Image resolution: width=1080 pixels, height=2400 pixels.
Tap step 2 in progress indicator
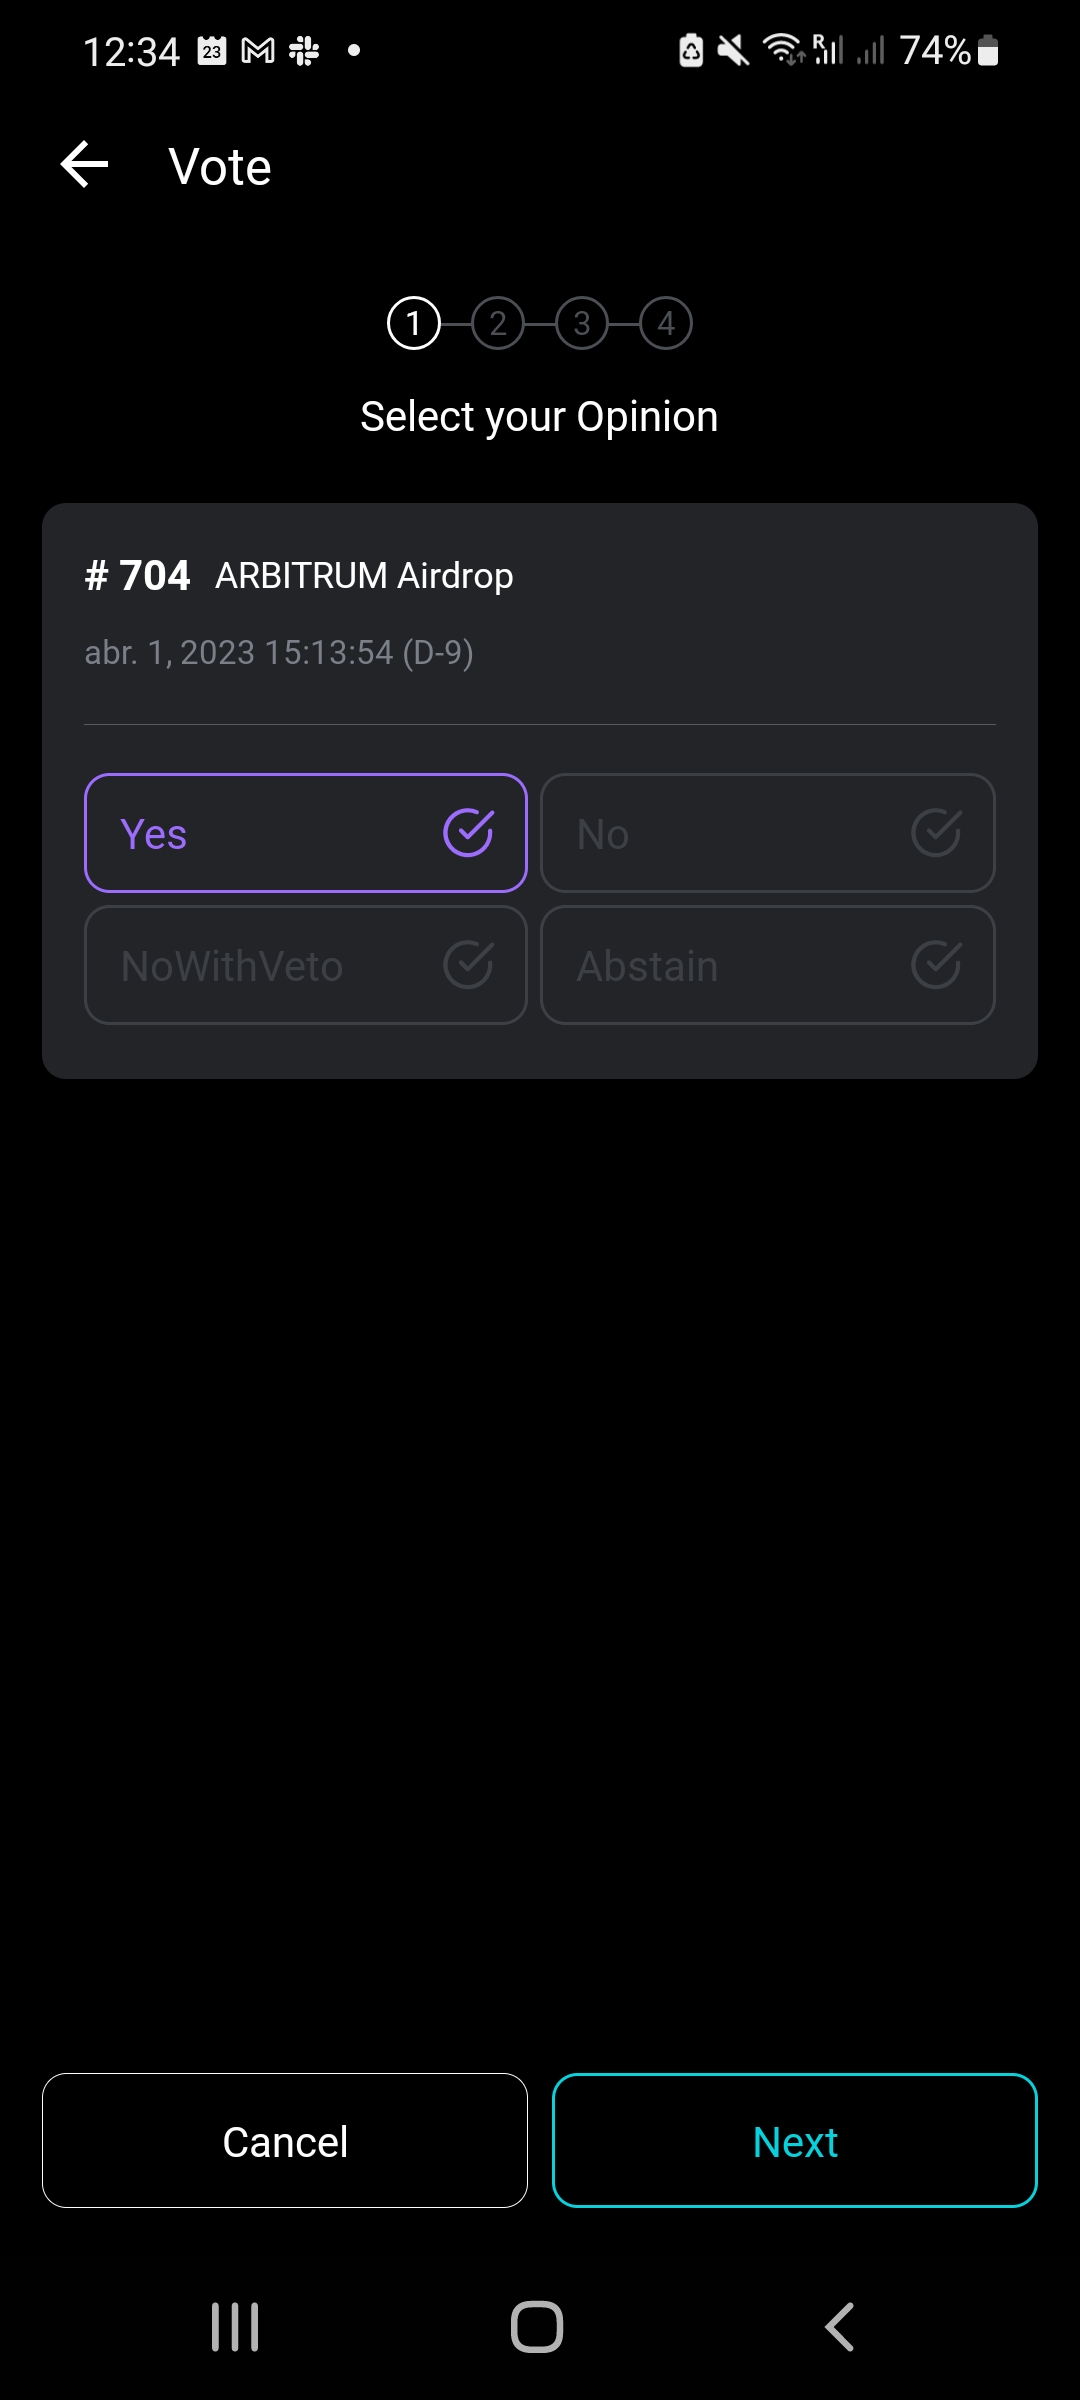498,323
